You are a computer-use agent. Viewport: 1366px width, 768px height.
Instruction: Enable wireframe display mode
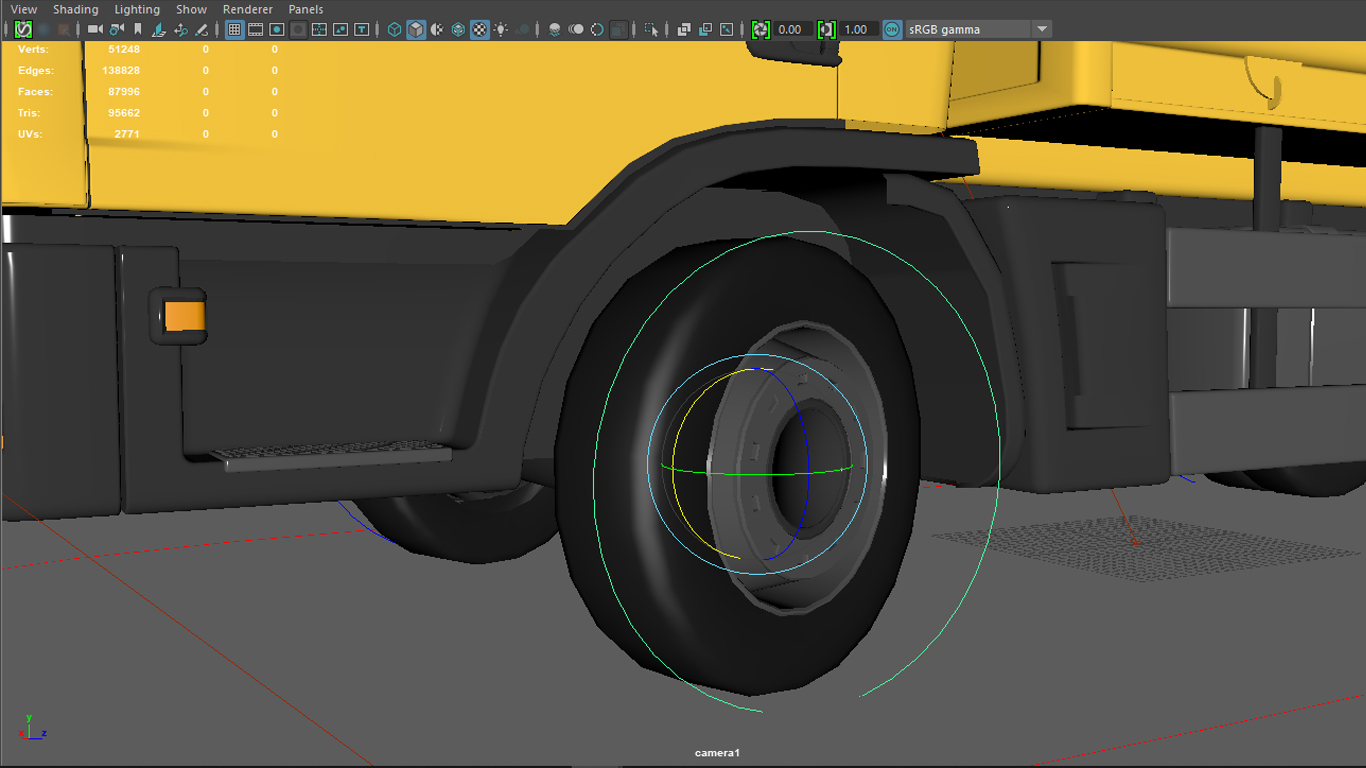(394, 30)
